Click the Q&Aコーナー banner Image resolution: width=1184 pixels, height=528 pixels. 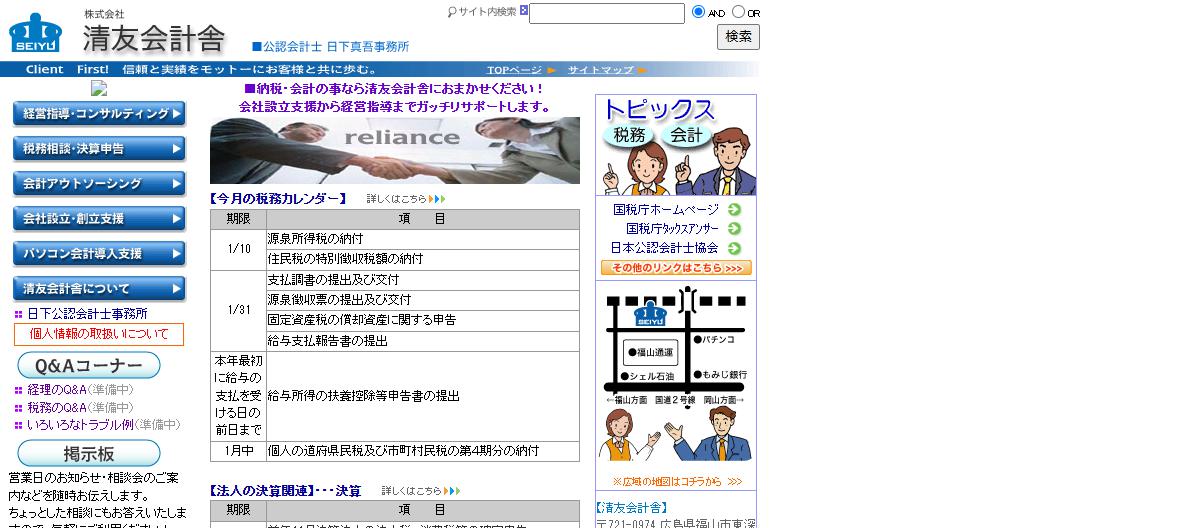89,366
